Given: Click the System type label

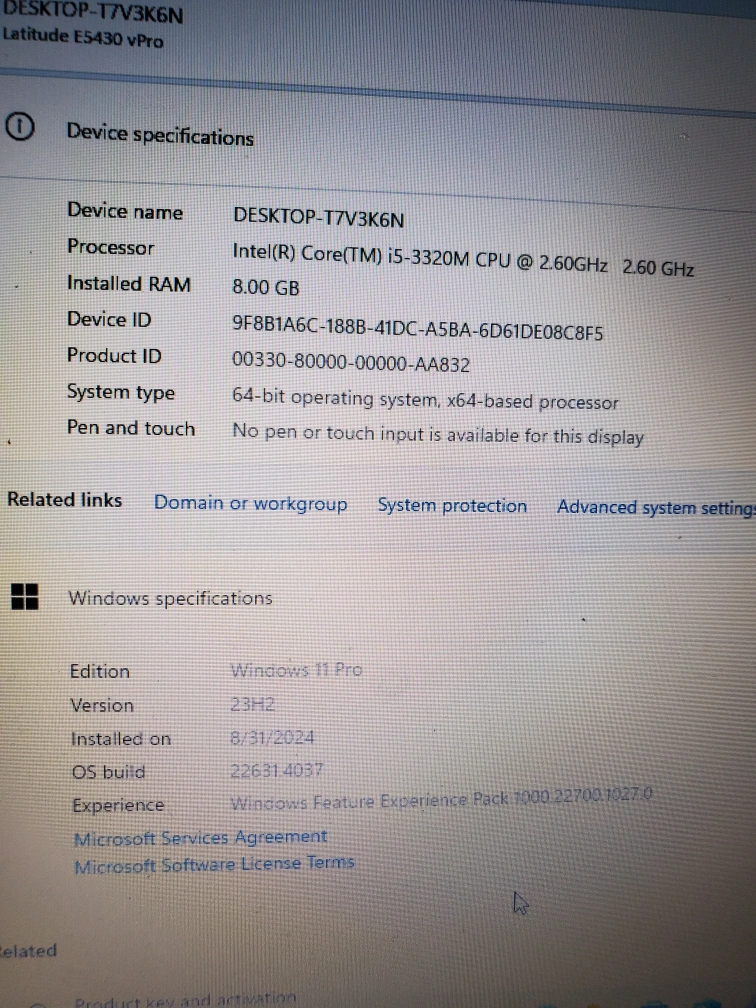Looking at the screenshot, I should point(121,393).
